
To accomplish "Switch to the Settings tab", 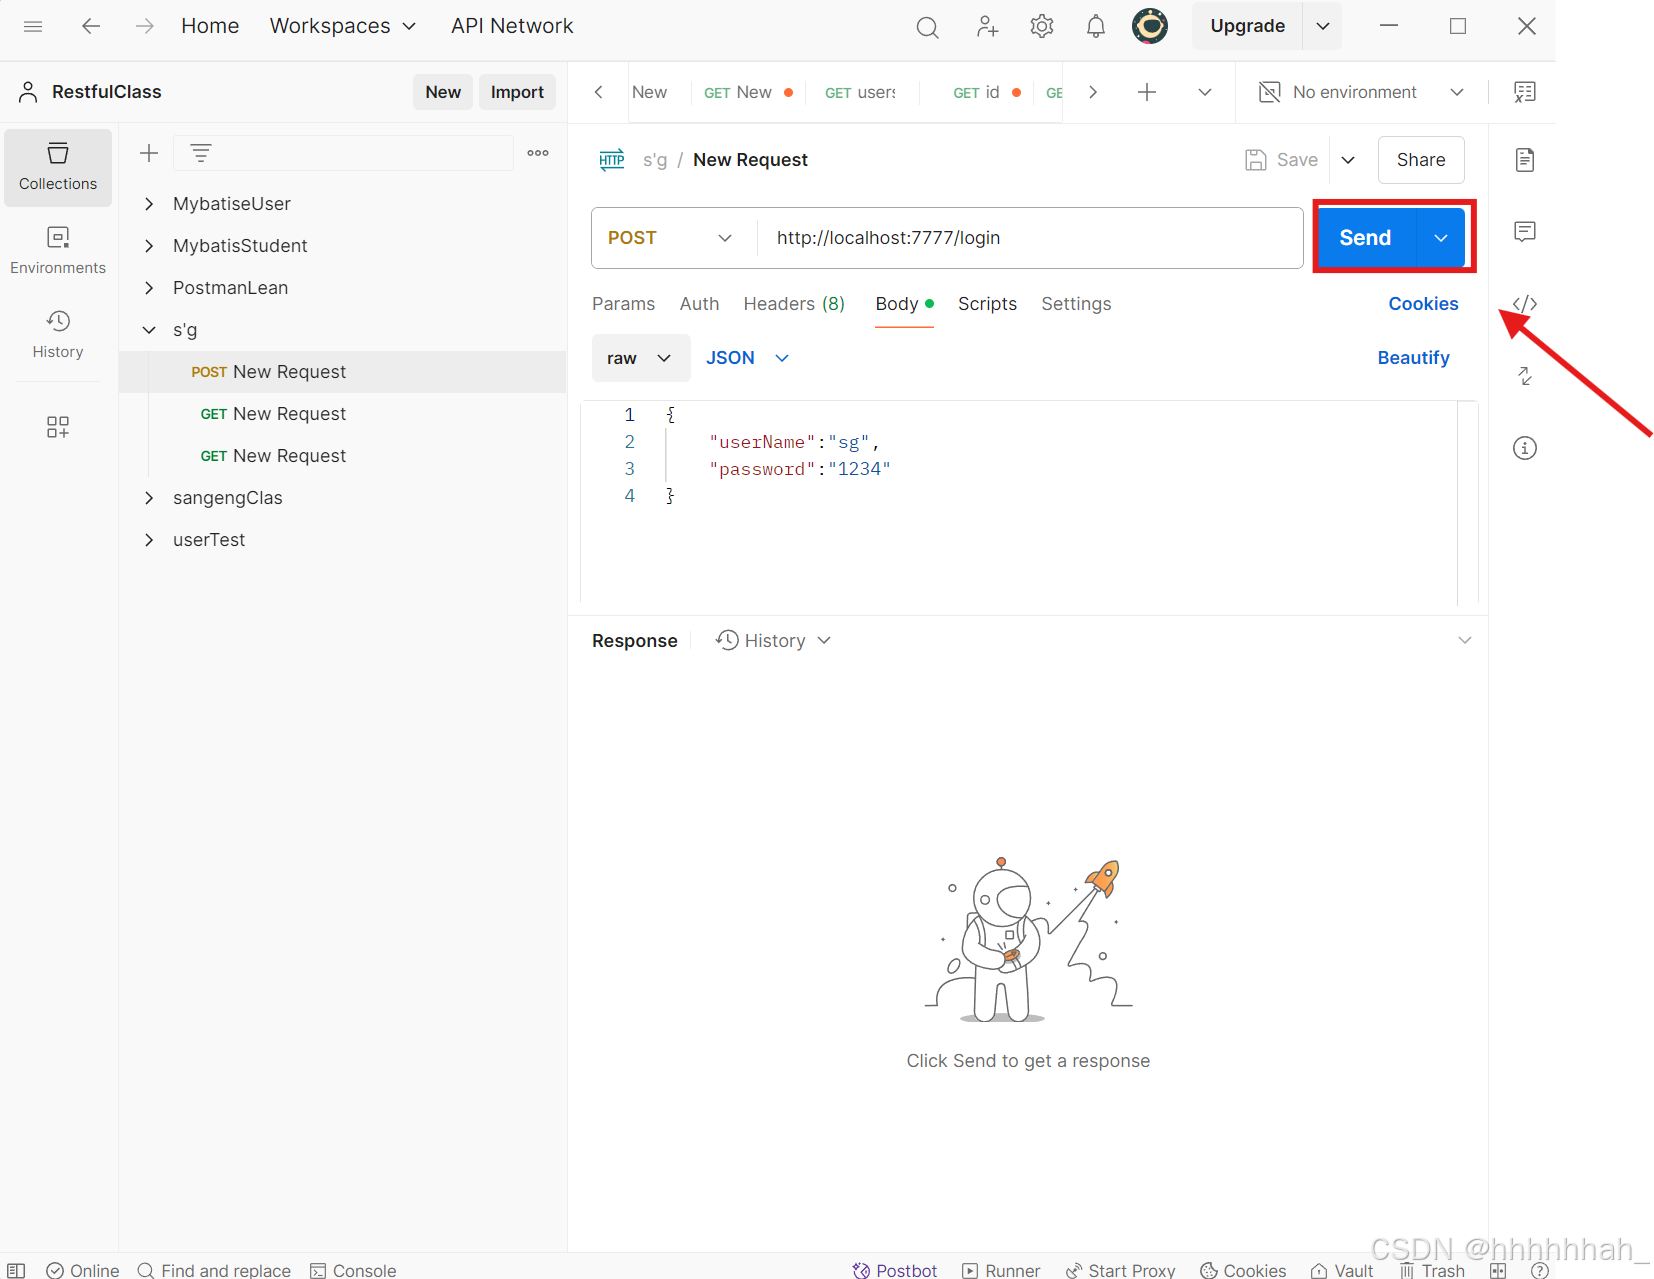I will (1076, 304).
